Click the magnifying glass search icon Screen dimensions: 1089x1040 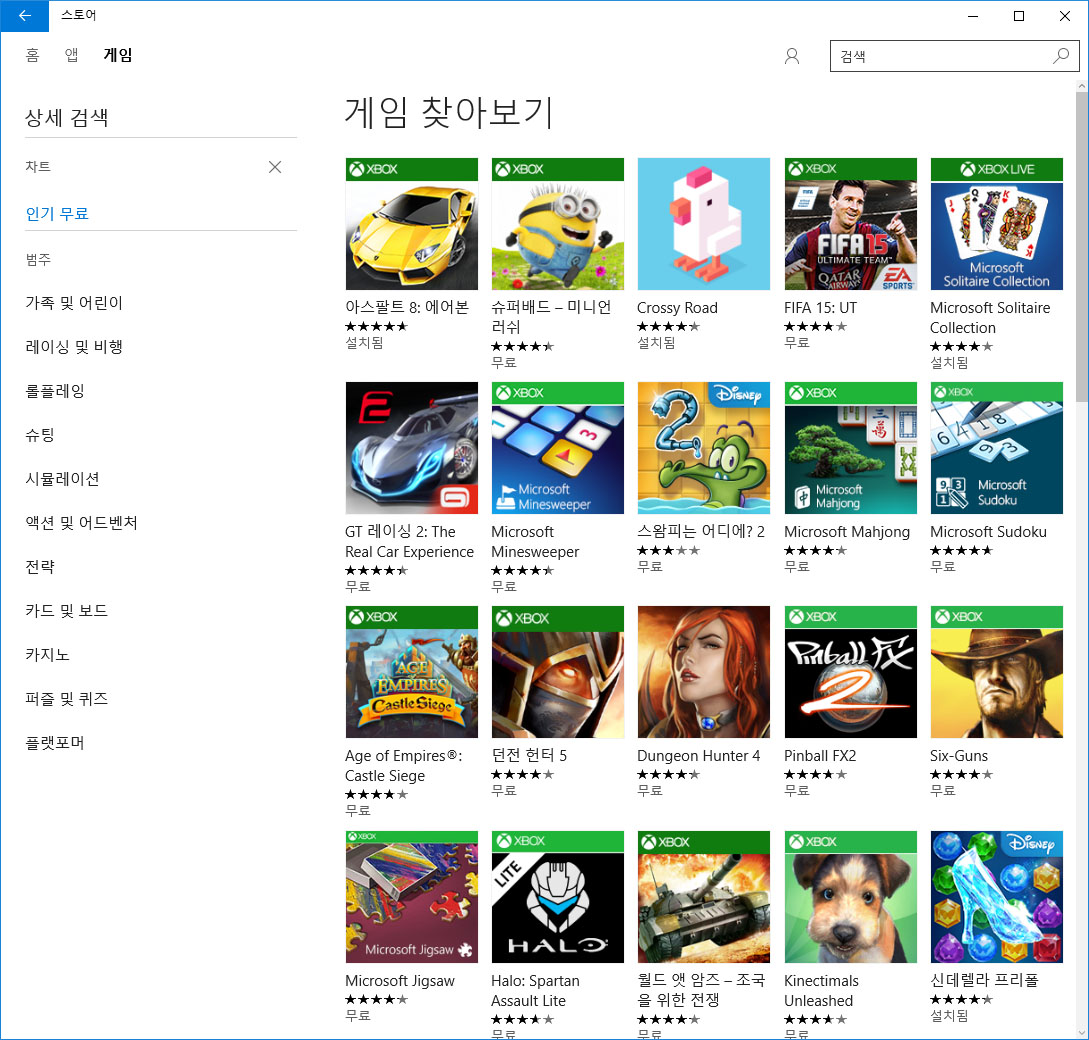pos(1061,56)
